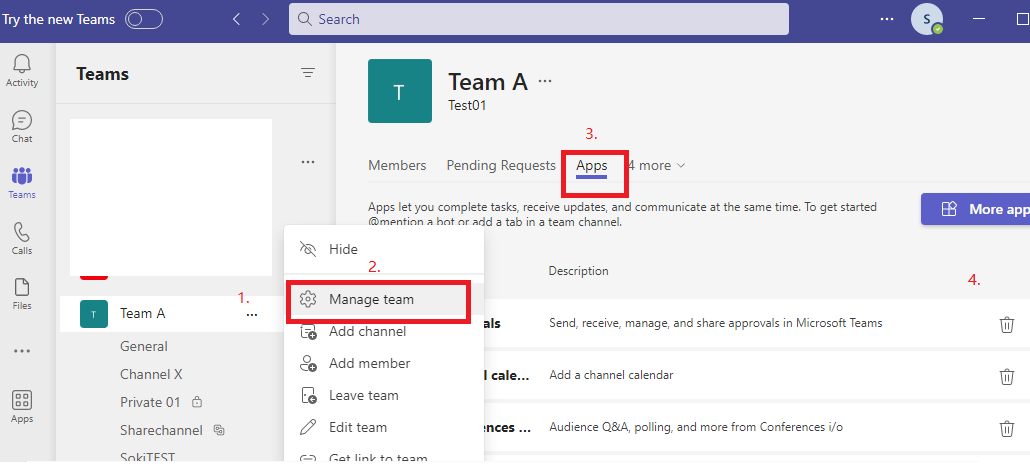Open settings and more ellipsis in title bar
This screenshot has width=1030, height=469.
click(887, 19)
